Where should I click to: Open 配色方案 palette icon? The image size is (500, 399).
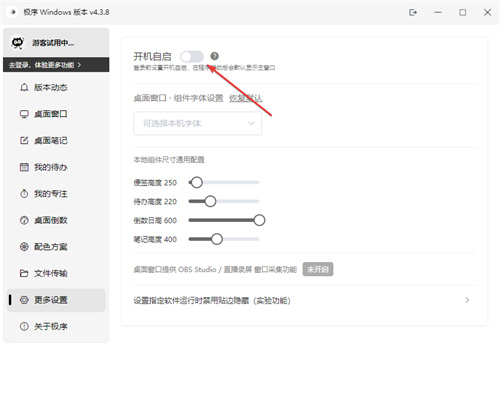pyautogui.click(x=24, y=247)
